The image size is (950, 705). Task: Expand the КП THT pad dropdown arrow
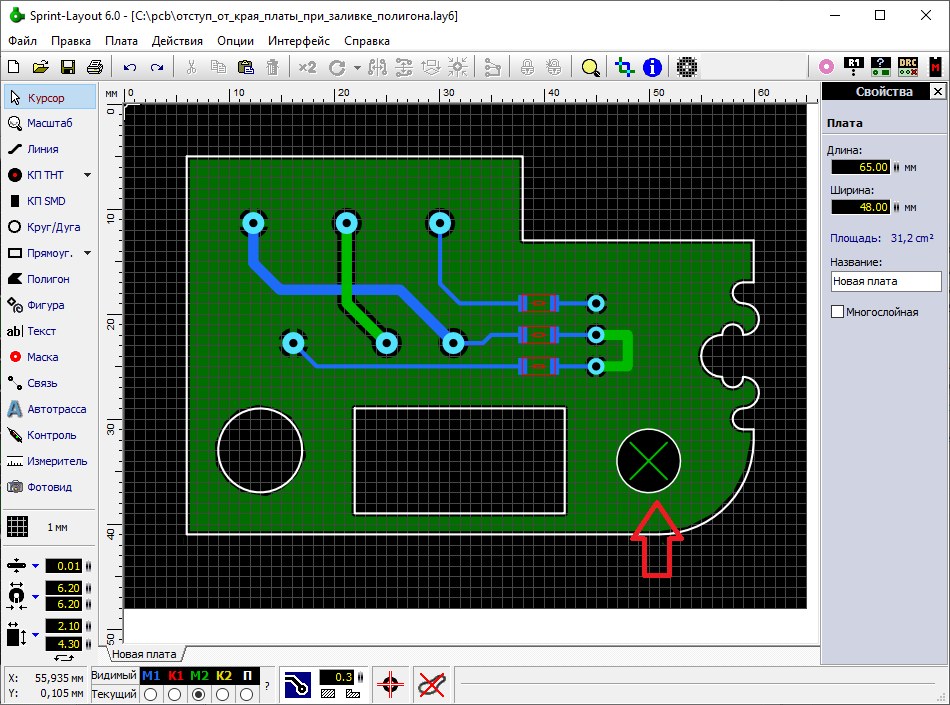tap(87, 175)
